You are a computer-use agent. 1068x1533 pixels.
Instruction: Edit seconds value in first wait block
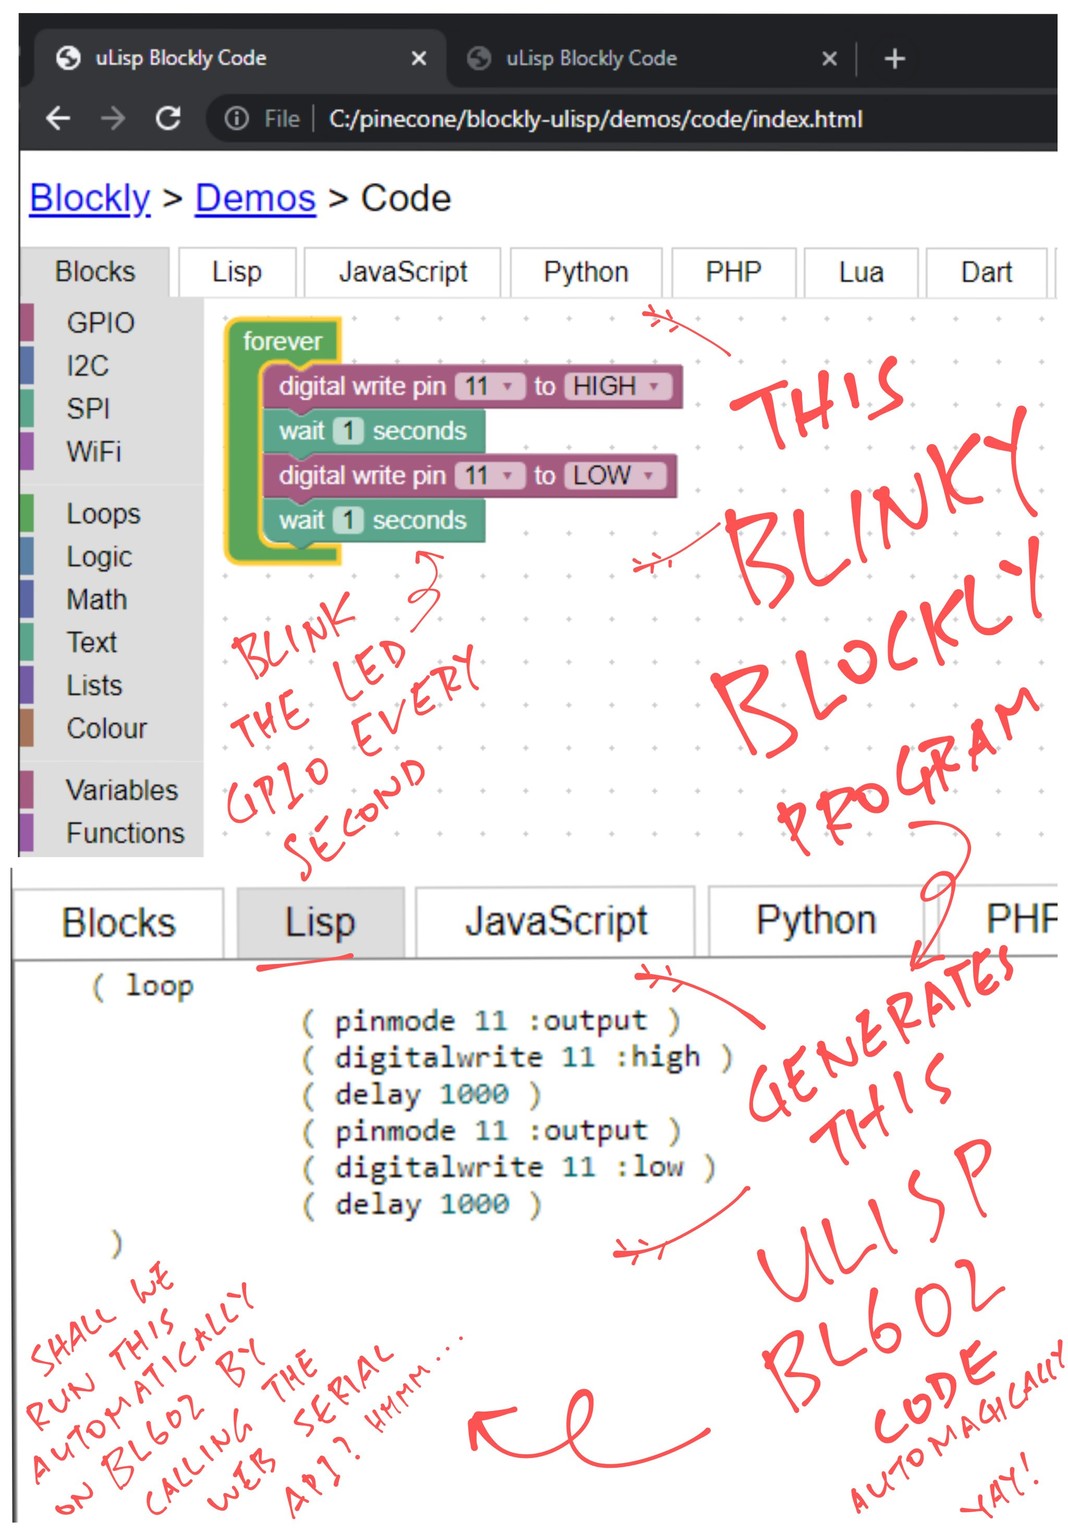pyautogui.click(x=348, y=431)
